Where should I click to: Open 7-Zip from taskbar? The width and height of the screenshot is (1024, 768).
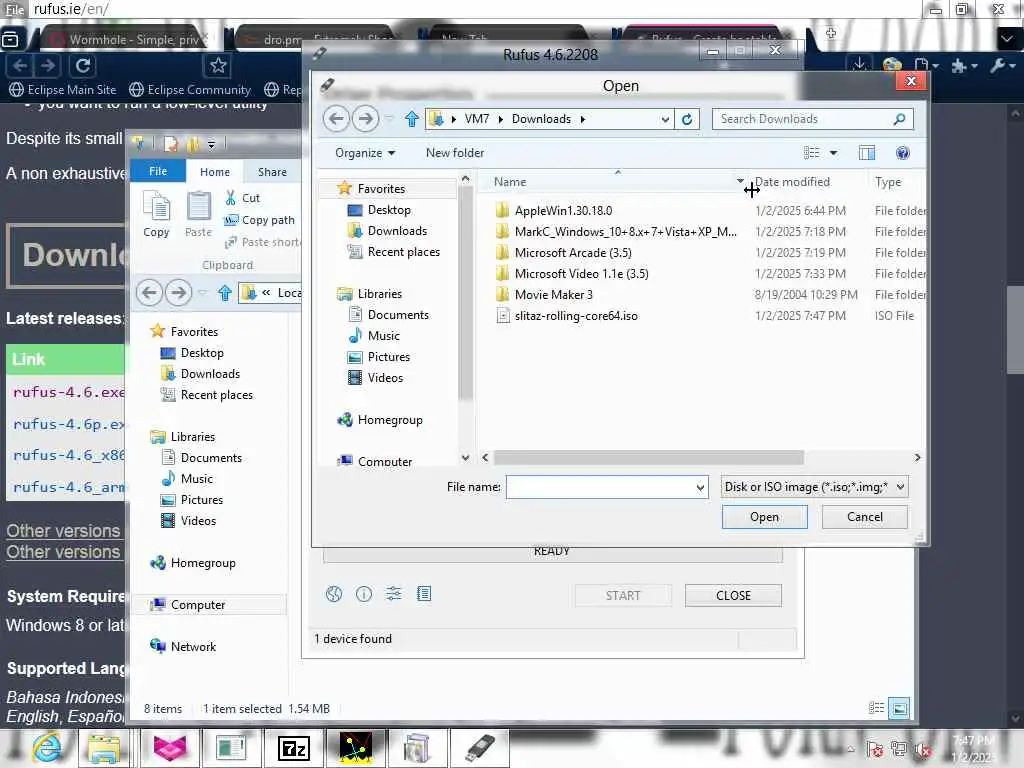point(293,748)
